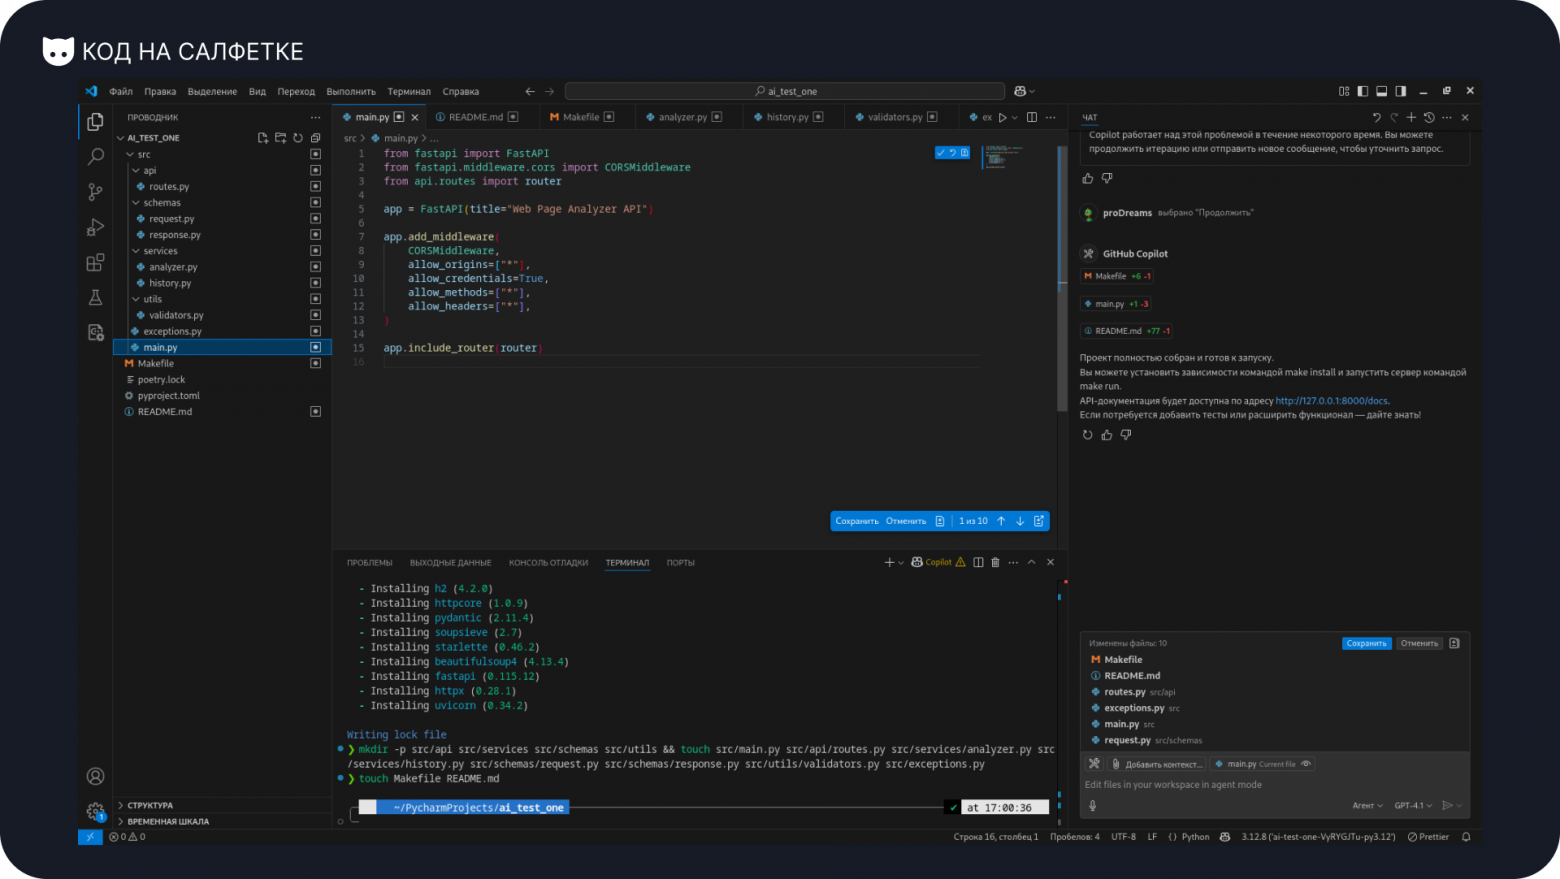The image size is (1560, 879).
Task: Toggle the primary side bar layout button
Action: coord(1362,91)
